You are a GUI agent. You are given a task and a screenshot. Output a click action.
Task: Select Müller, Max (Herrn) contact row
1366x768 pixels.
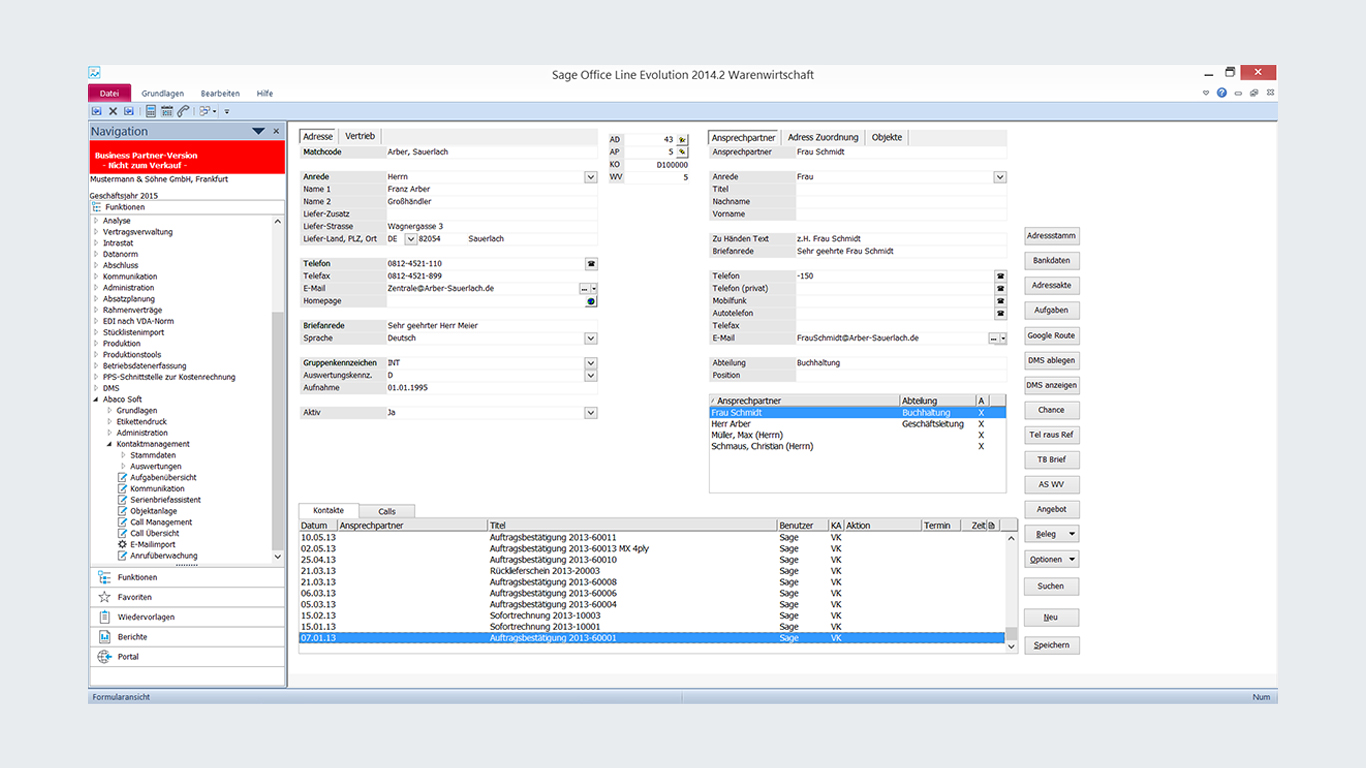(x=857, y=435)
